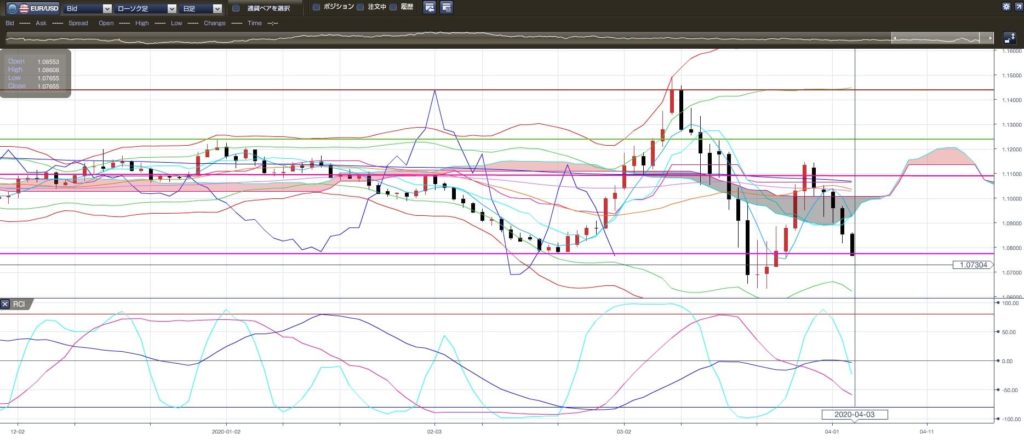Screen dimensions: 1024x447
Task: Click the 2020-04-03 crosshair date label
Action: [x=854, y=414]
